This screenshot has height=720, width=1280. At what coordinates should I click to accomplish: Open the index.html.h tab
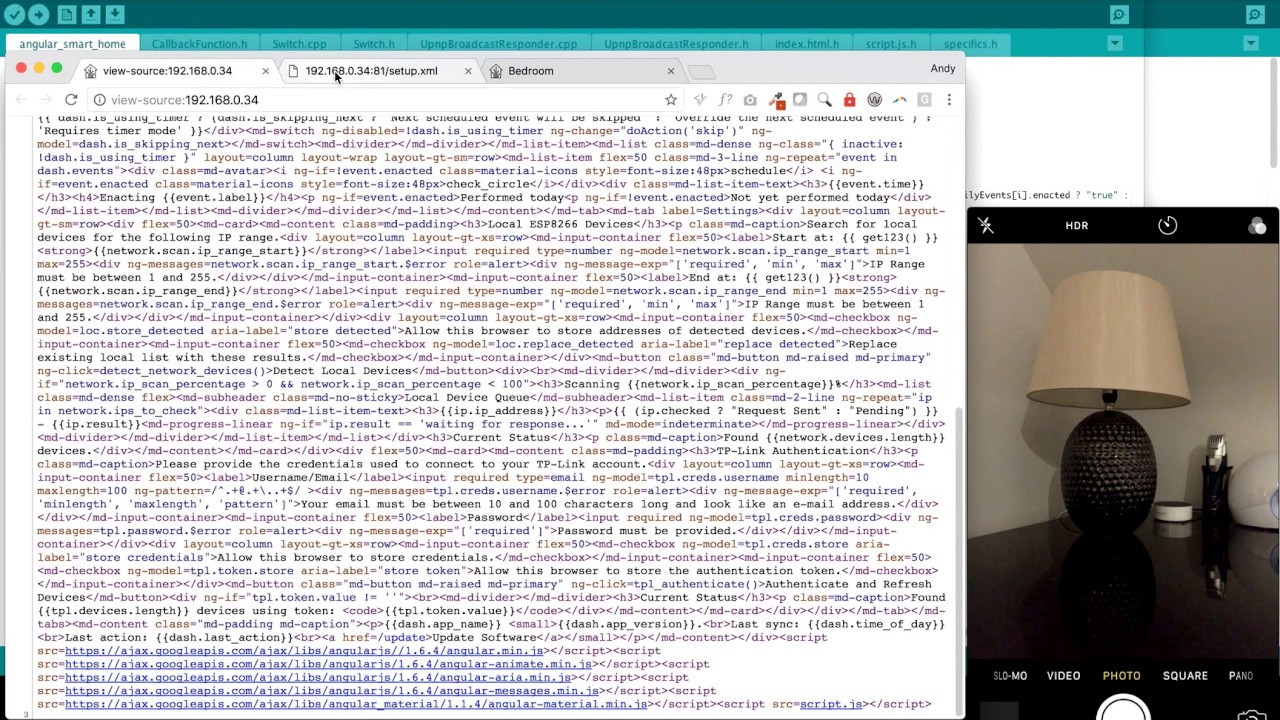(x=807, y=44)
